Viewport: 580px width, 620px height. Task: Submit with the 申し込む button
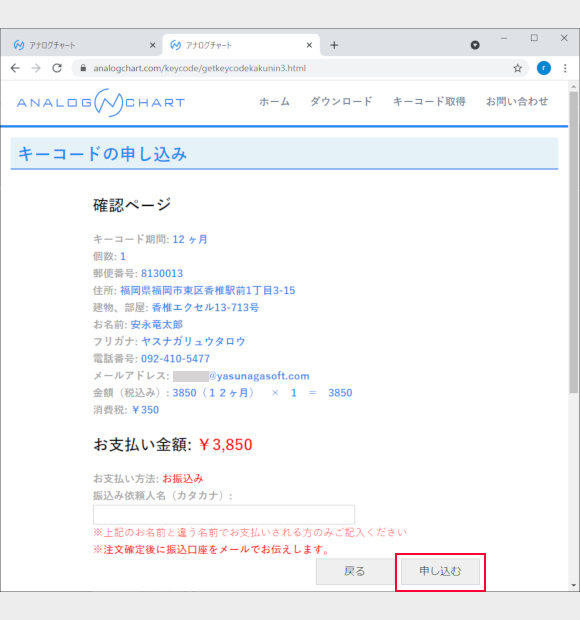[440, 571]
